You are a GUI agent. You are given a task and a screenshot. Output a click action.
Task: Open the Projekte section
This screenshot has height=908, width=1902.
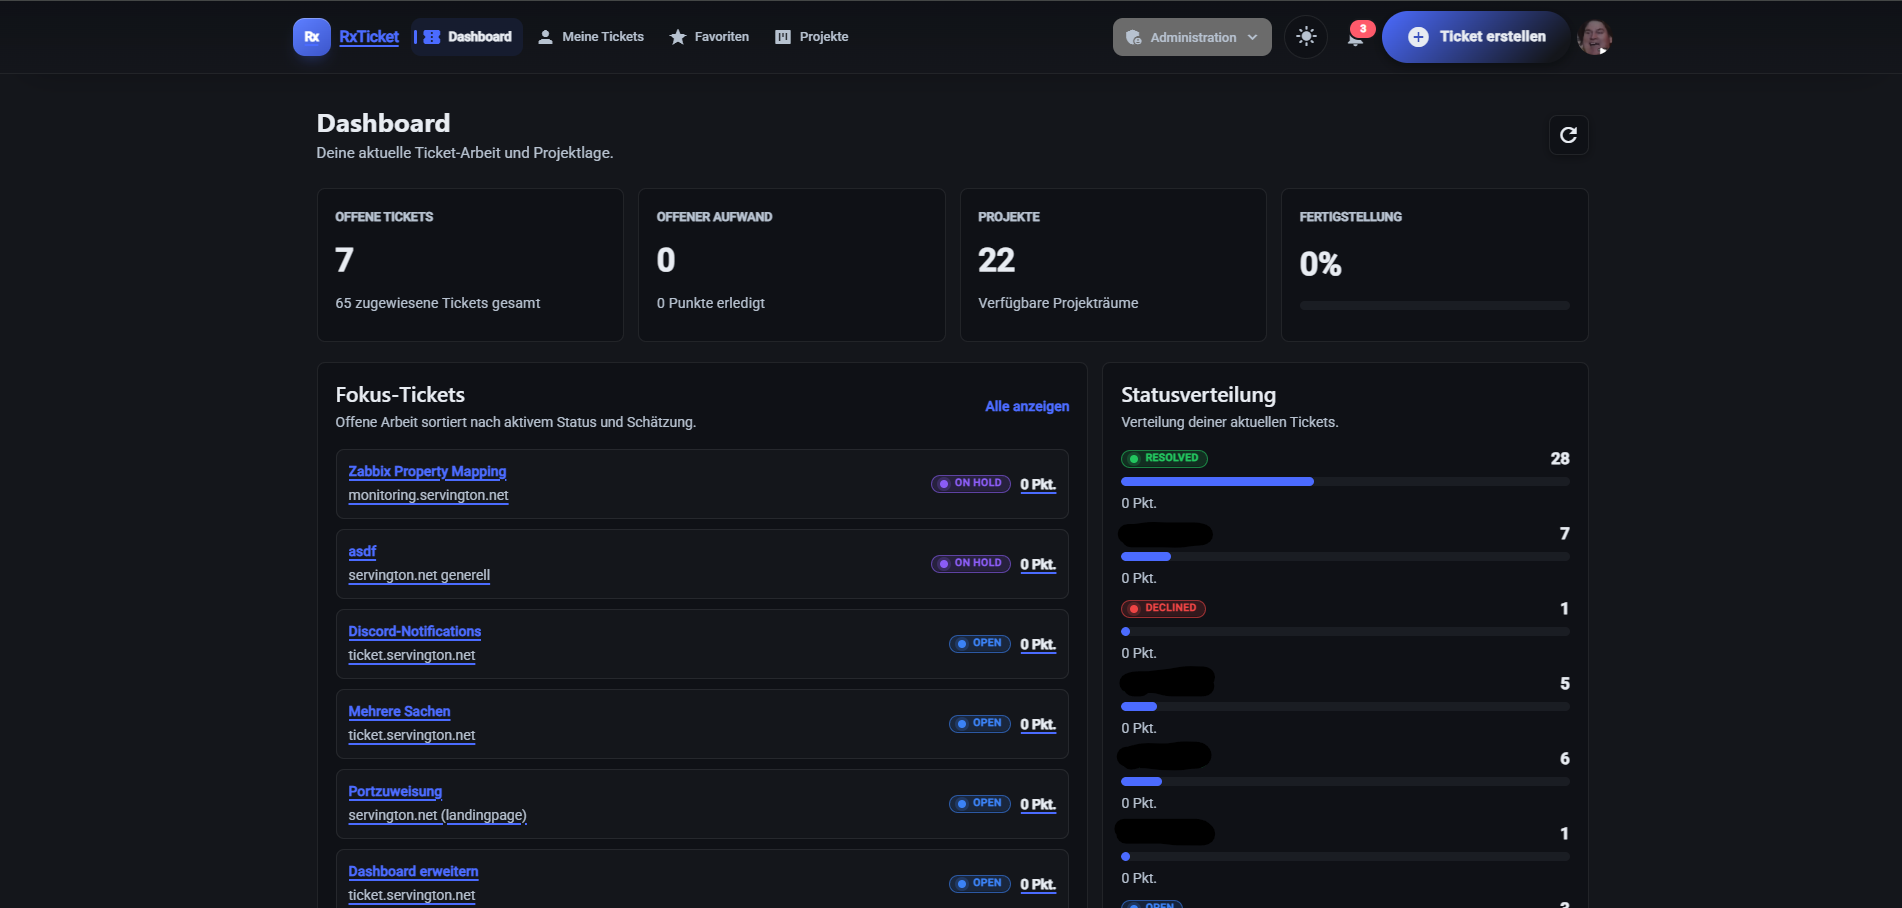point(812,37)
